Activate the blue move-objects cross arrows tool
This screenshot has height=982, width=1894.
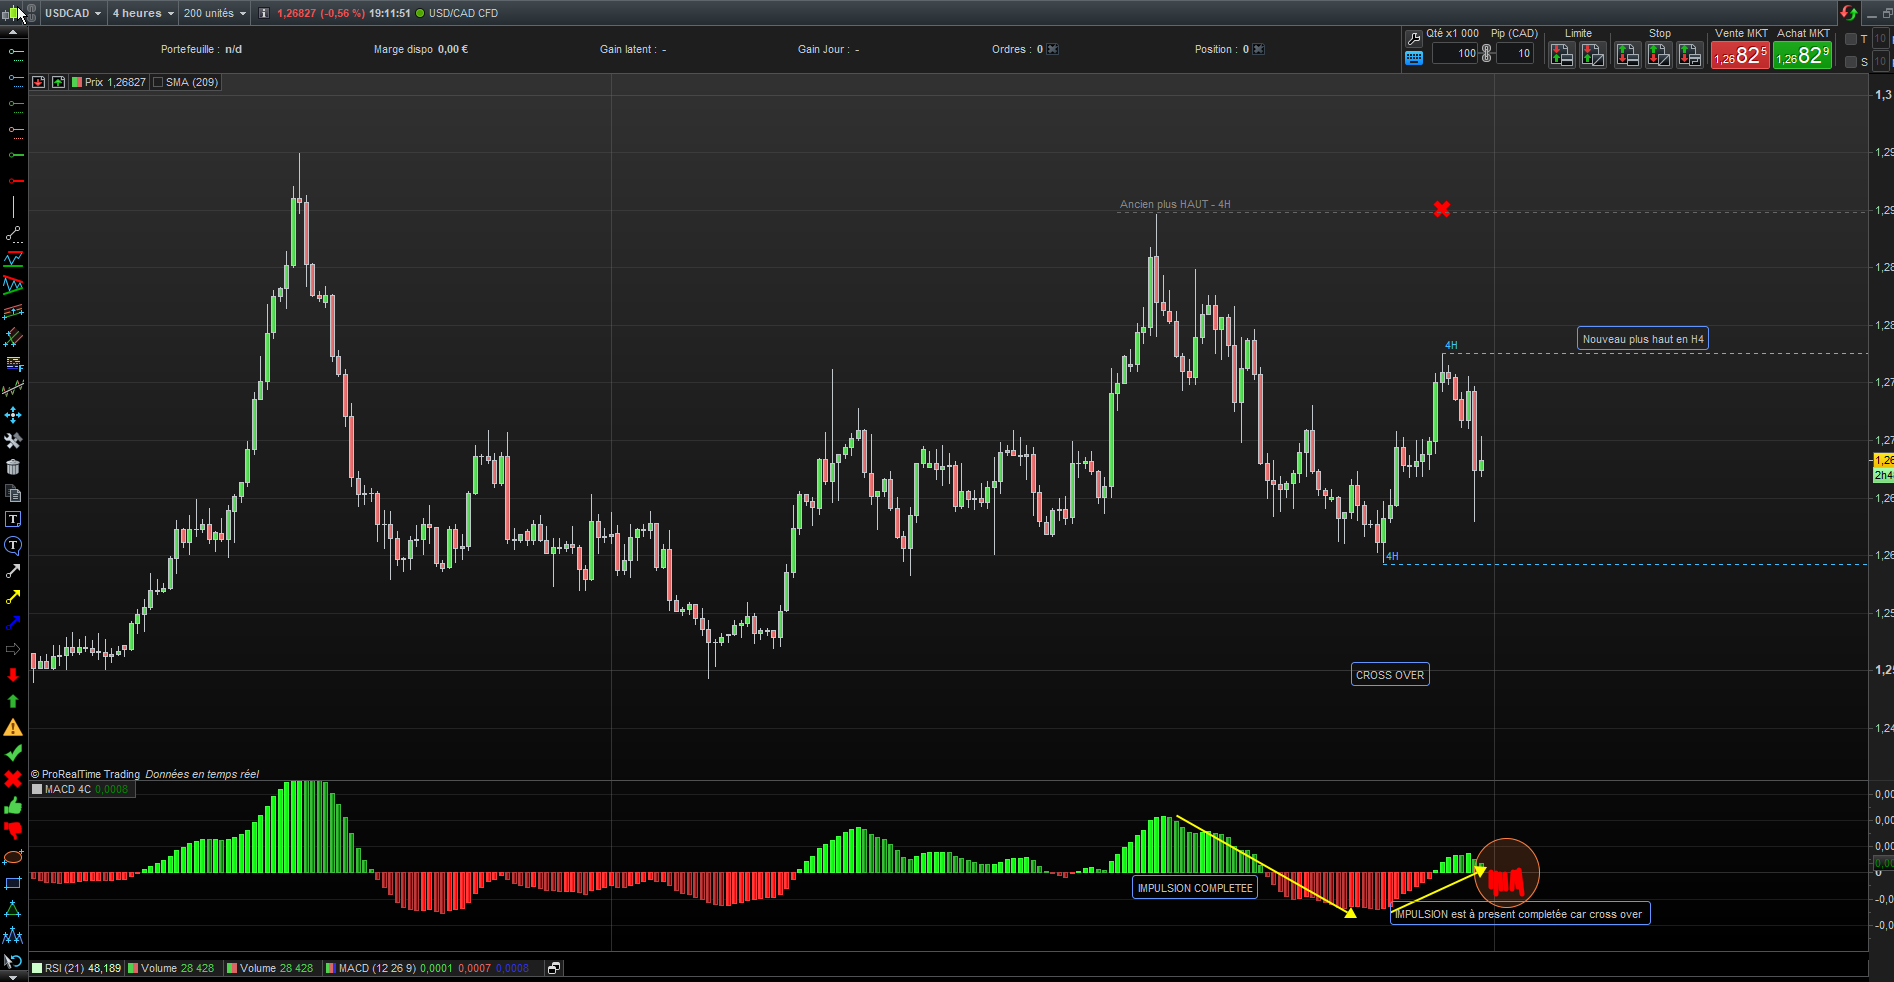13,415
